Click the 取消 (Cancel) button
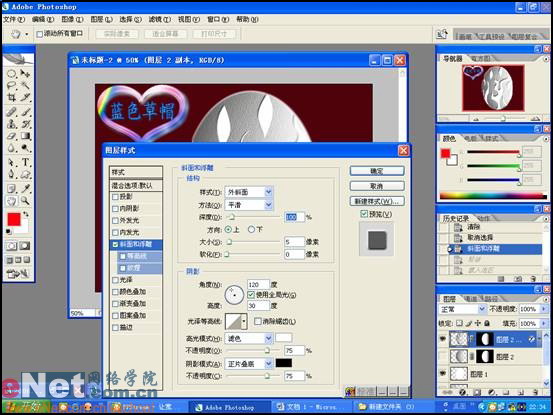Viewport: 553px width, 415px height. [377, 186]
